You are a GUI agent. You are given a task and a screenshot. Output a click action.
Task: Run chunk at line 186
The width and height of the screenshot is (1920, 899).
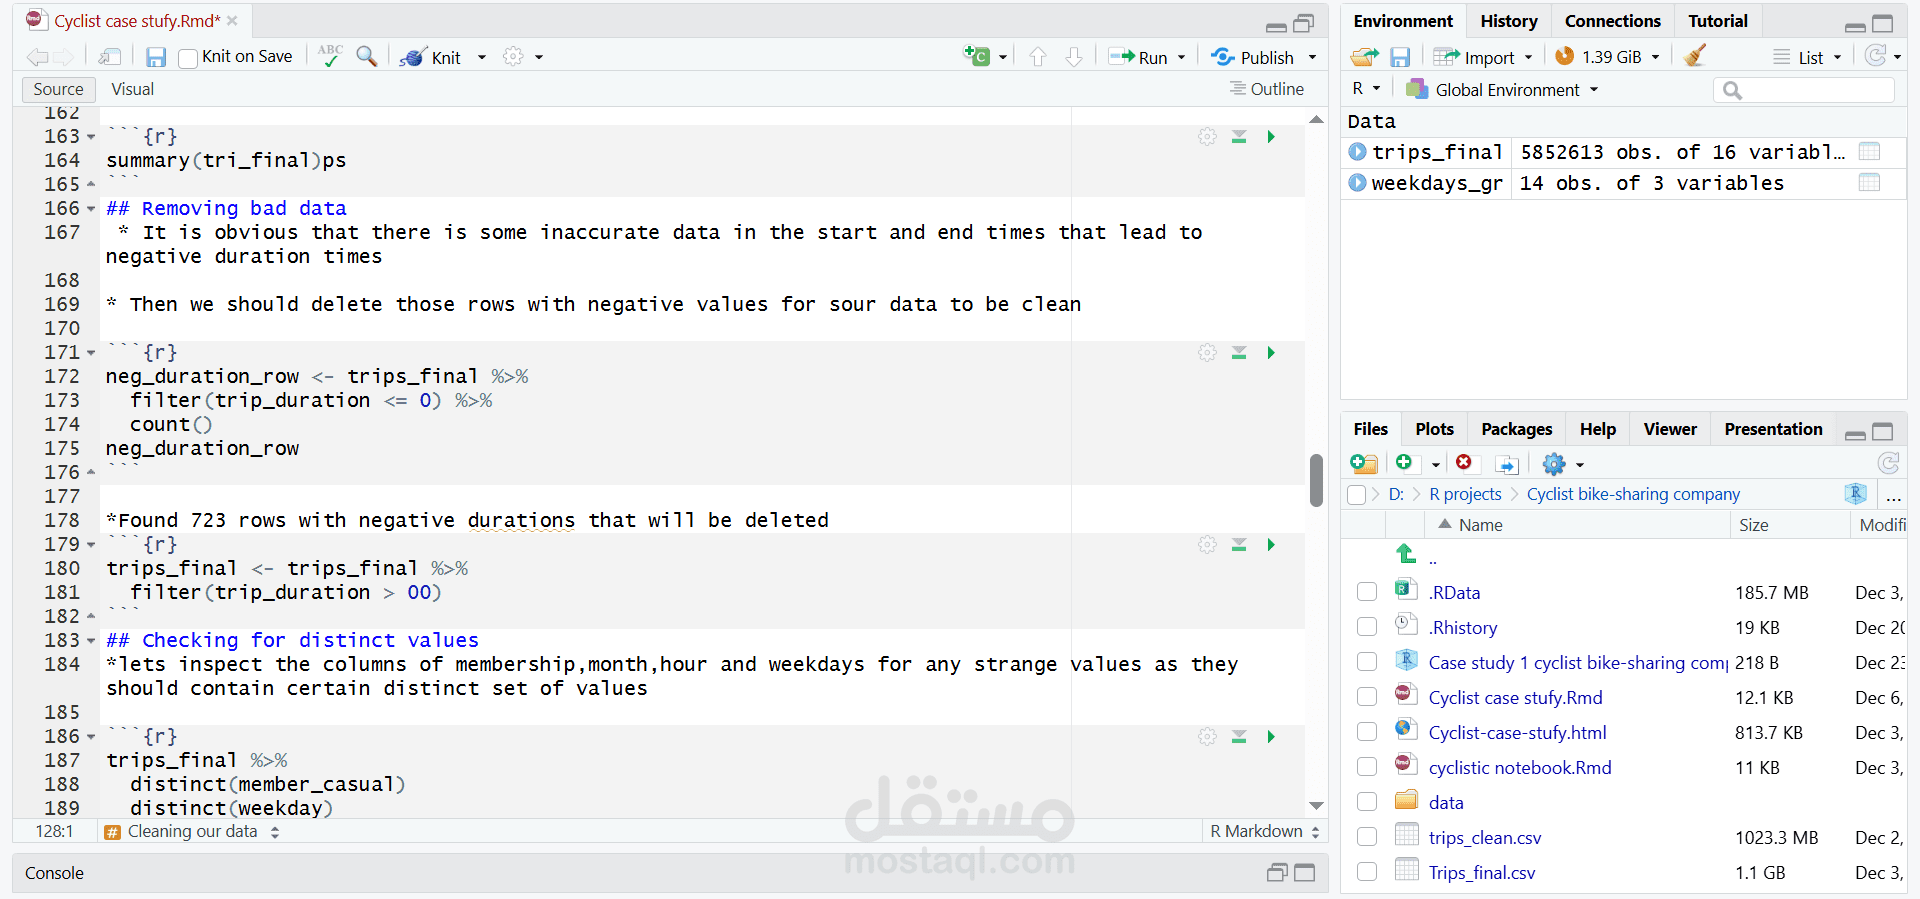click(1271, 737)
